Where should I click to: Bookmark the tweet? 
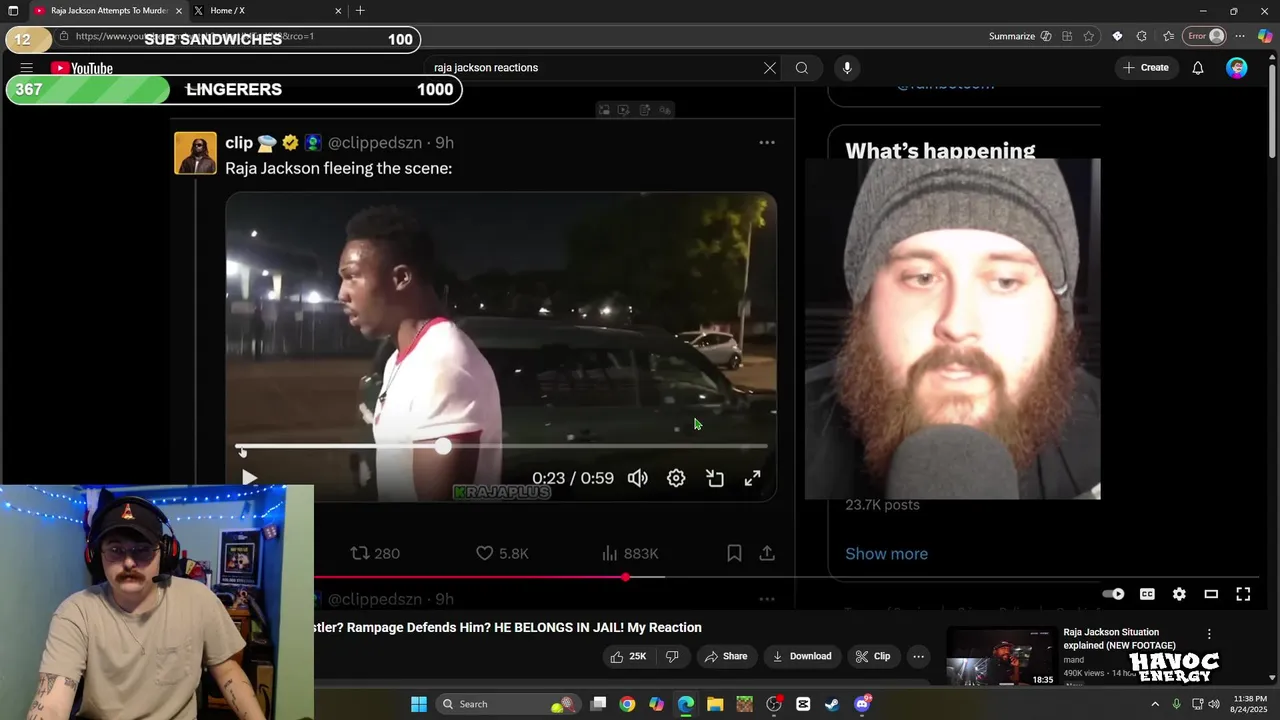[x=734, y=553]
